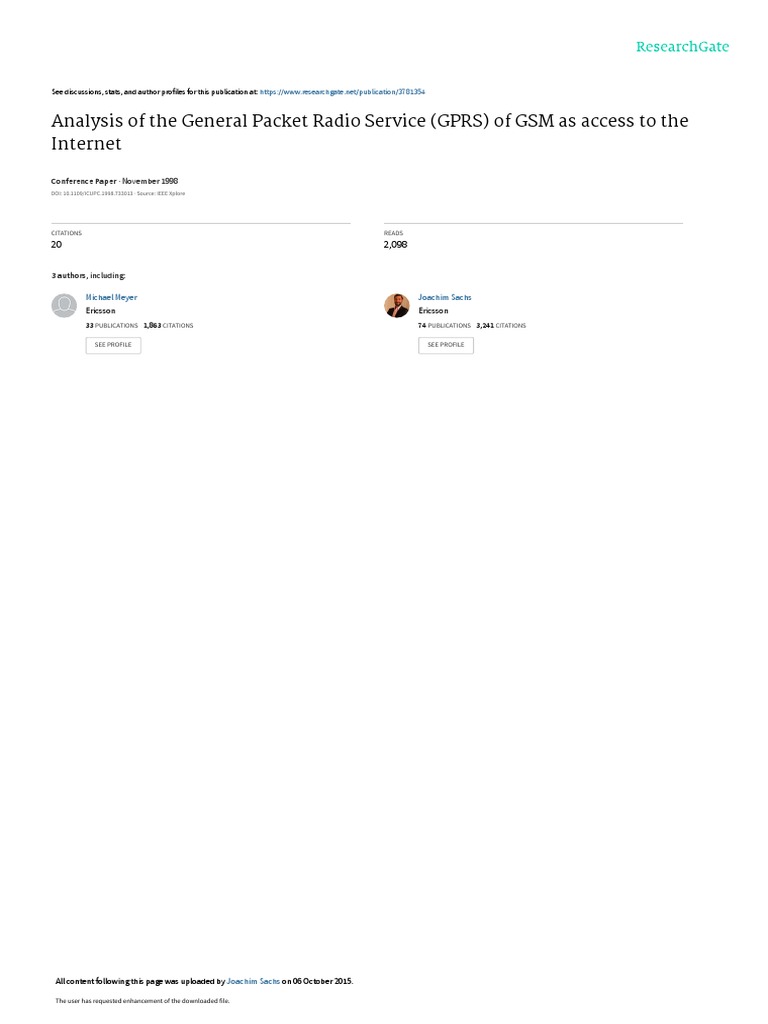Open Joachim Sachs author name link beside photo

pos(445,297)
